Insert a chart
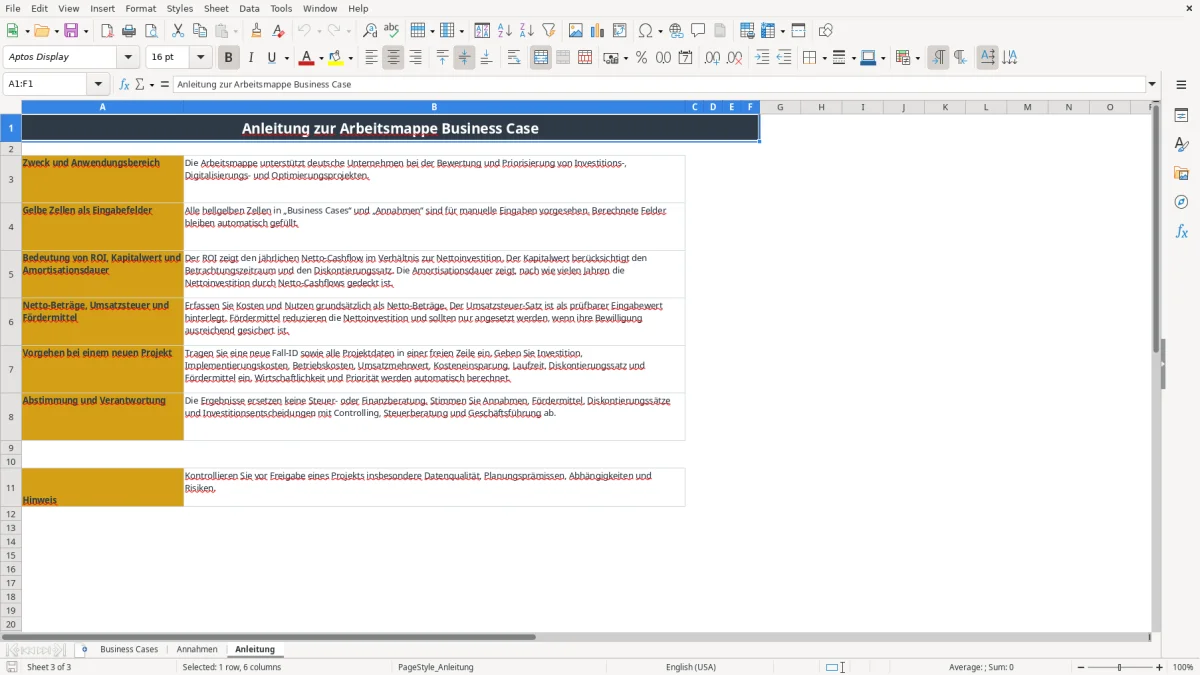Viewport: 1200px width, 675px height. [598, 31]
